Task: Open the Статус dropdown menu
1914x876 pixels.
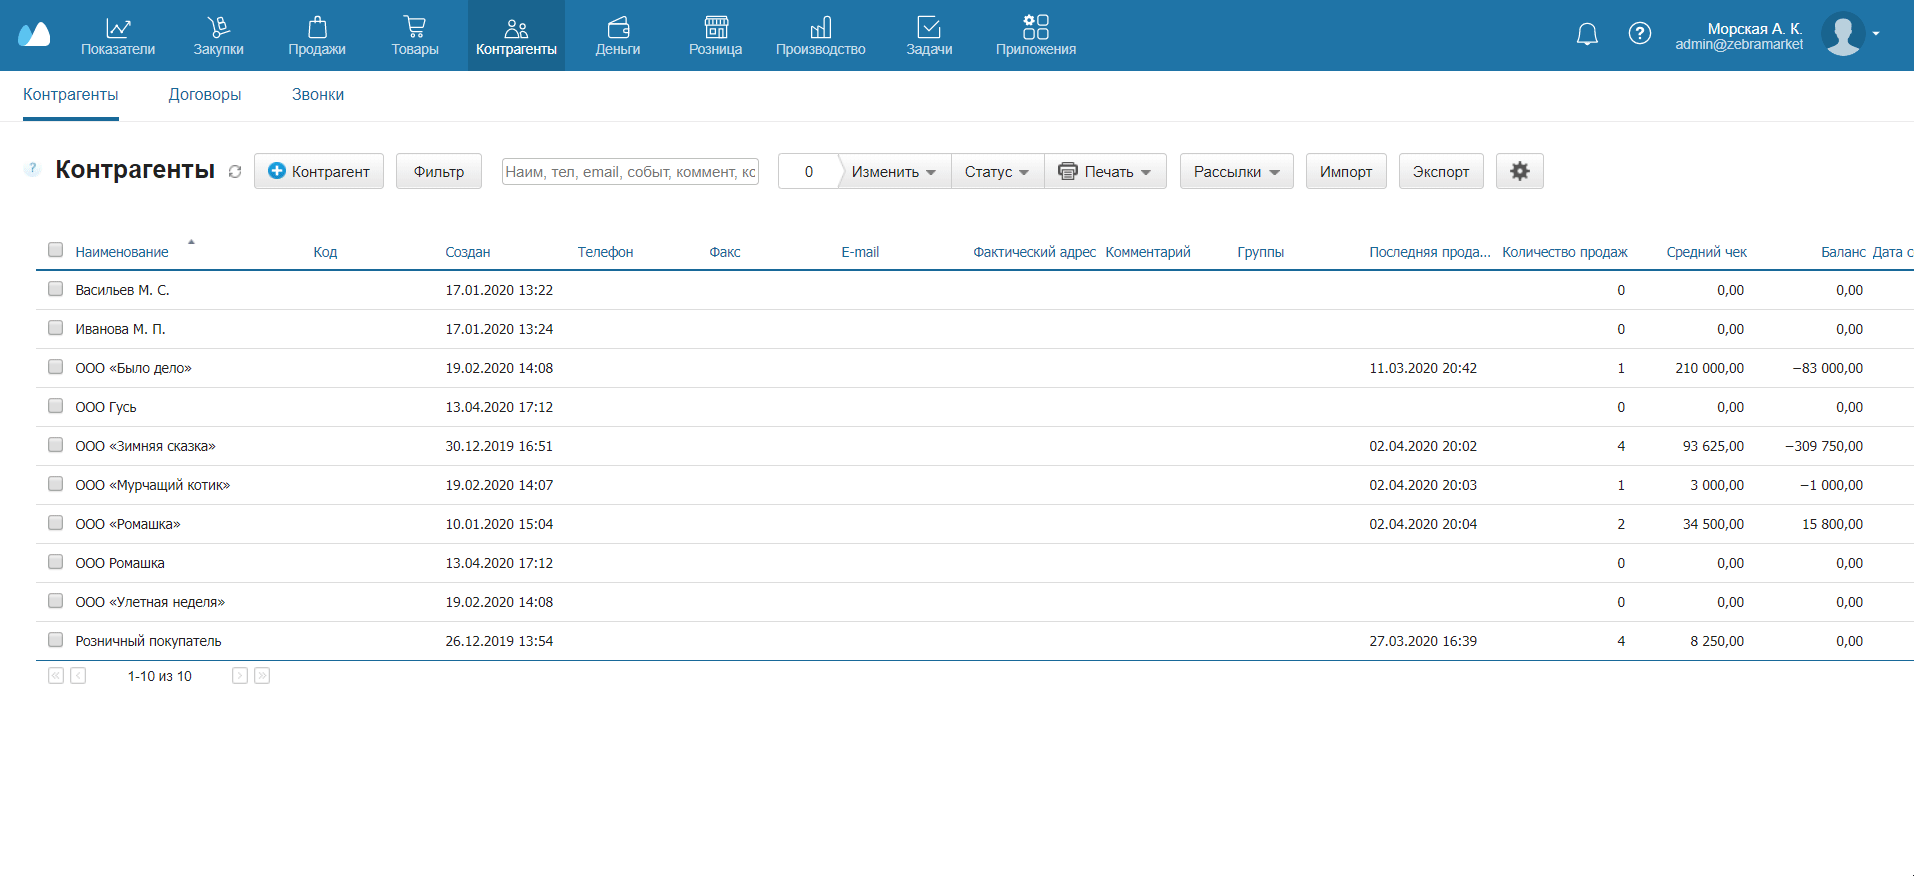Action: [x=996, y=172]
